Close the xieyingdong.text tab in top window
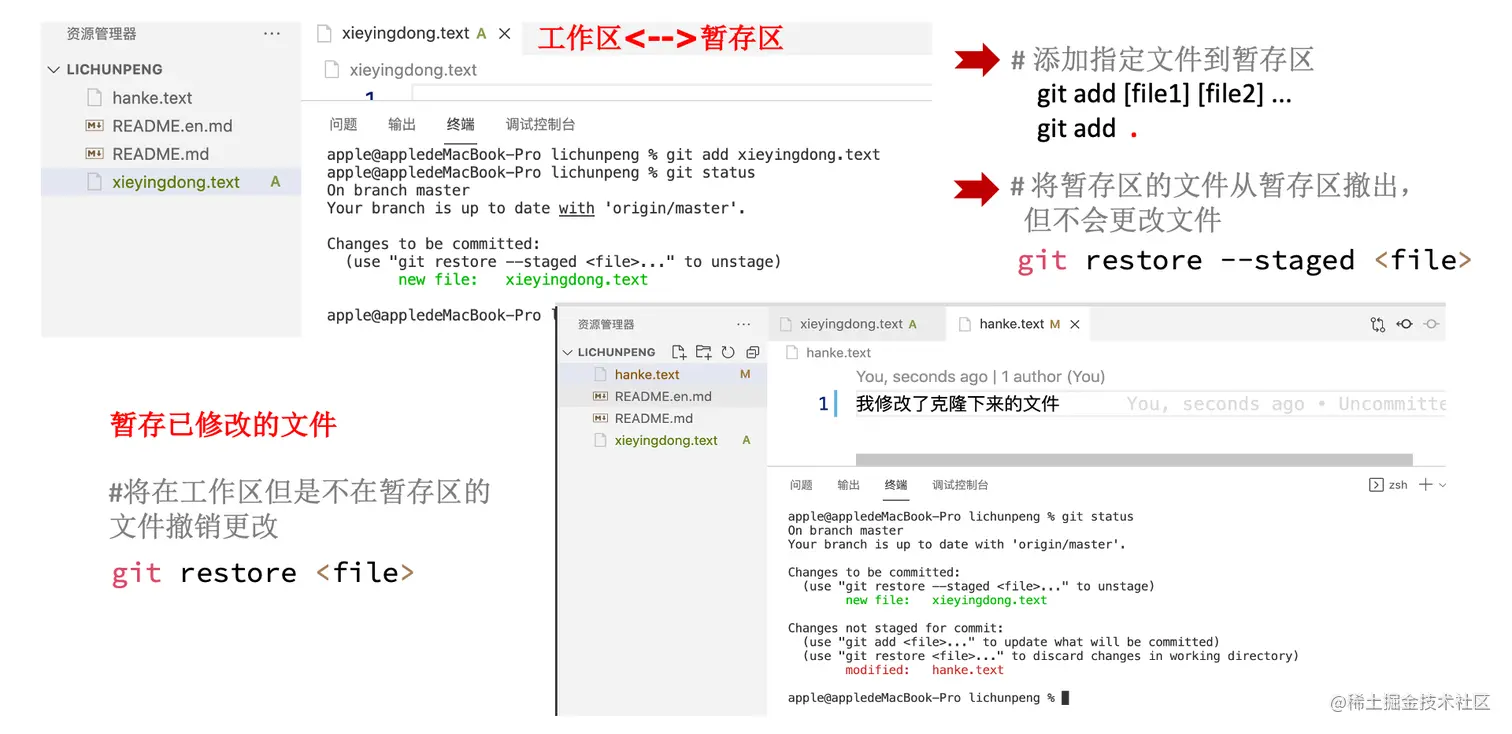The image size is (1512, 734). (505, 33)
